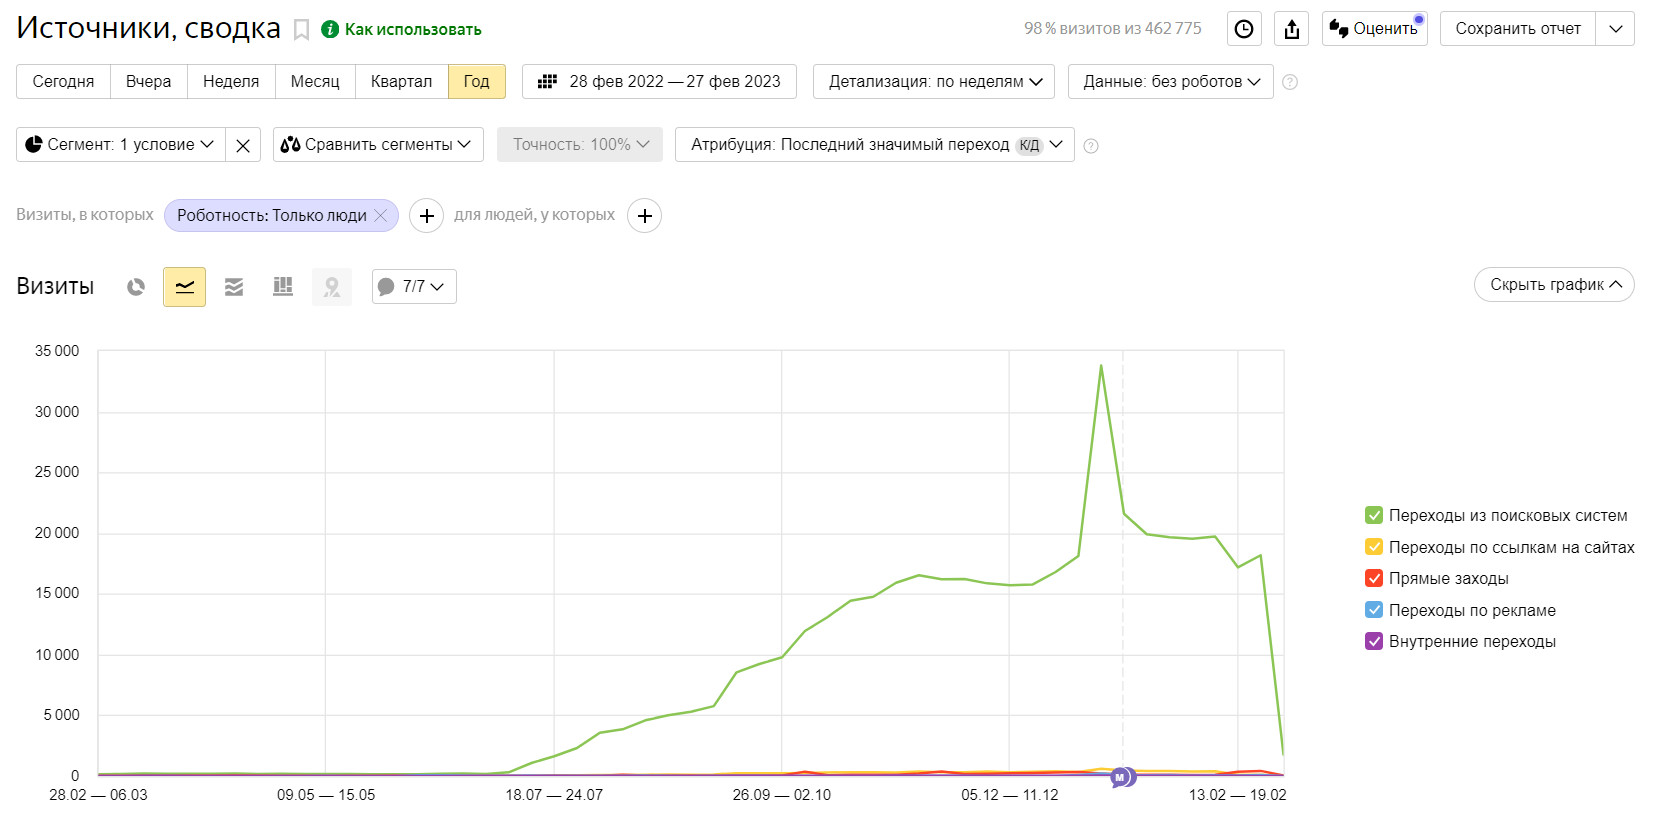
Task: Add a visit condition with plus icon
Action: pyautogui.click(x=427, y=216)
